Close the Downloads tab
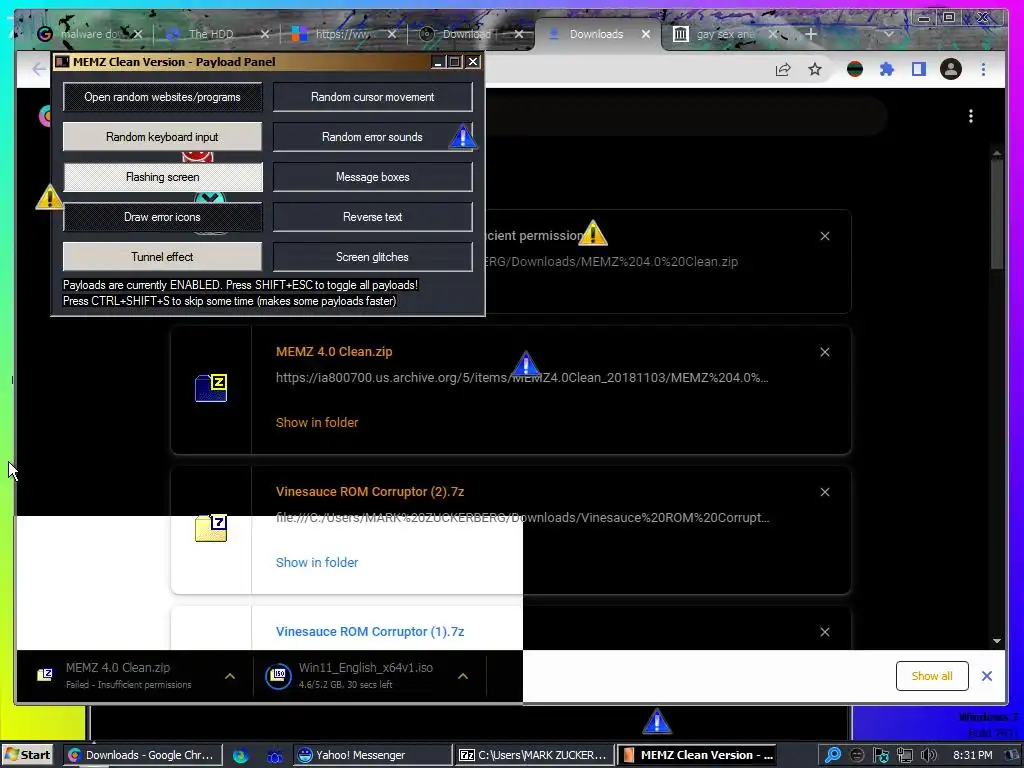Screen dimensions: 1024x768 [645, 34]
